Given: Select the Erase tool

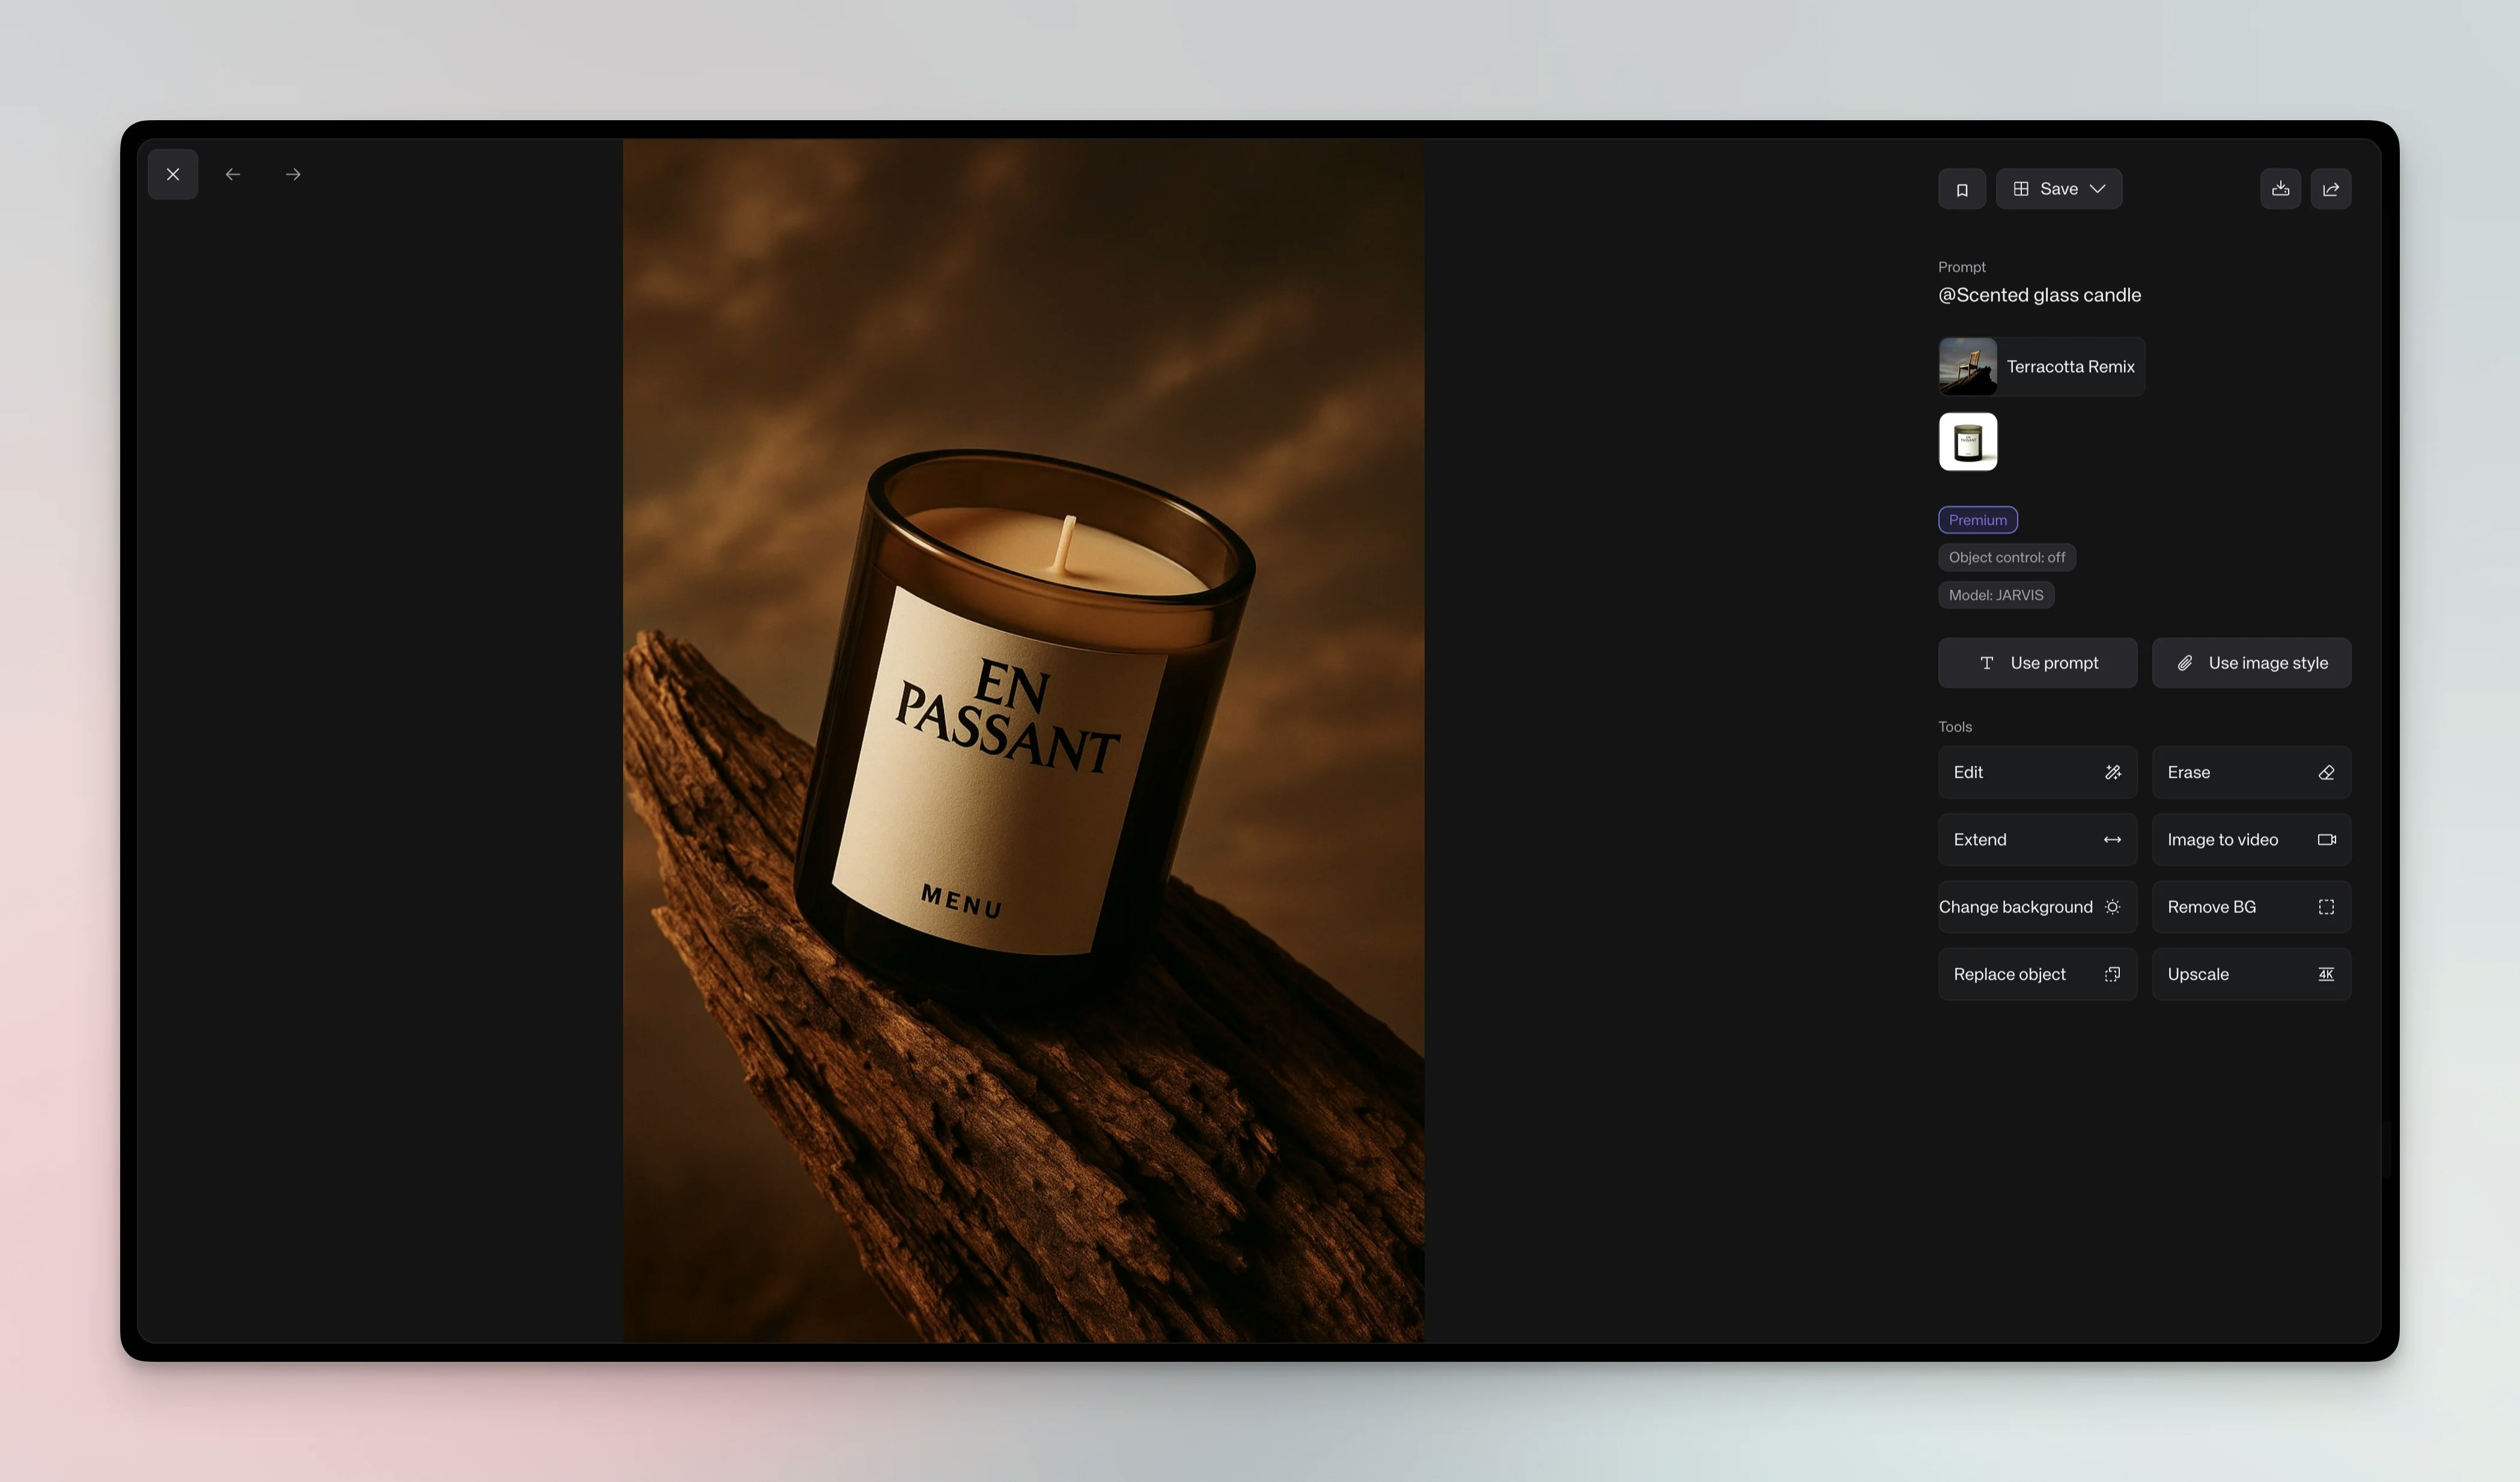Looking at the screenshot, I should (x=2250, y=772).
